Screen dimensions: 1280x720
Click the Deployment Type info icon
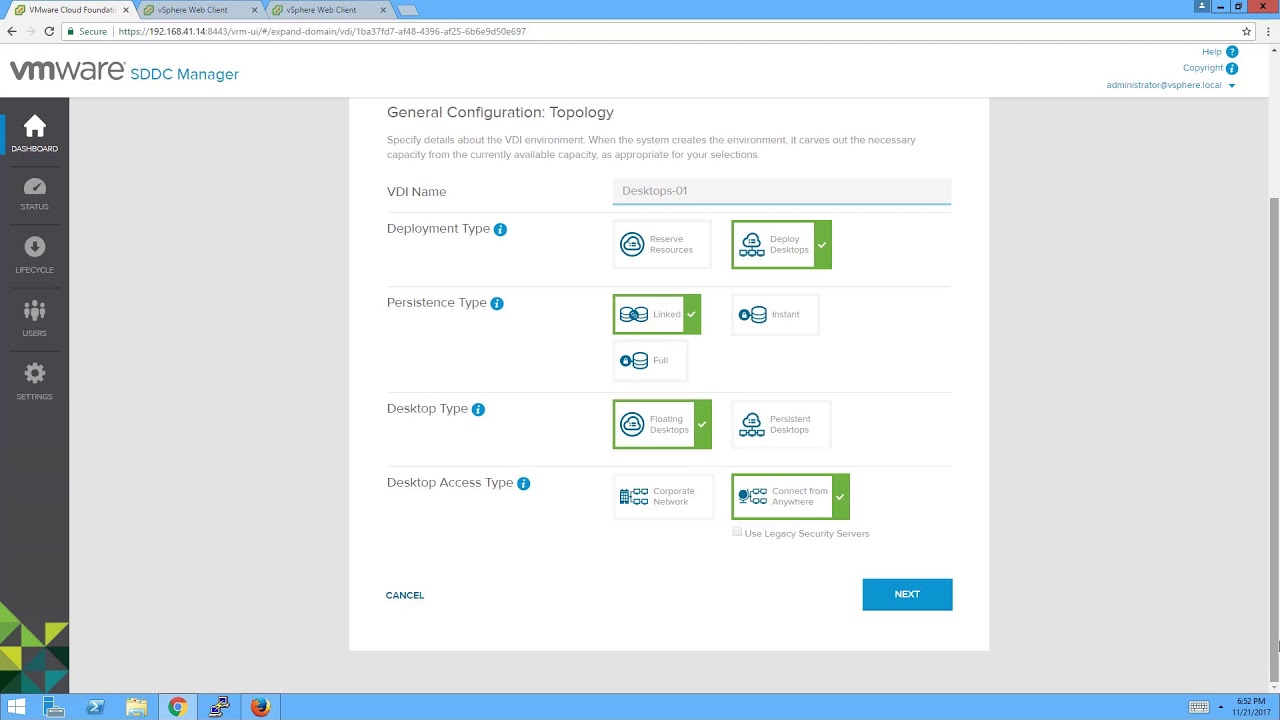click(500, 229)
